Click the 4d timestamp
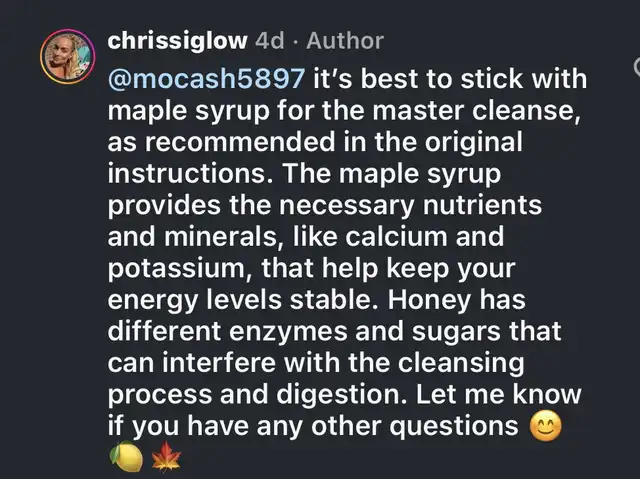The width and height of the screenshot is (640, 479). [269, 41]
